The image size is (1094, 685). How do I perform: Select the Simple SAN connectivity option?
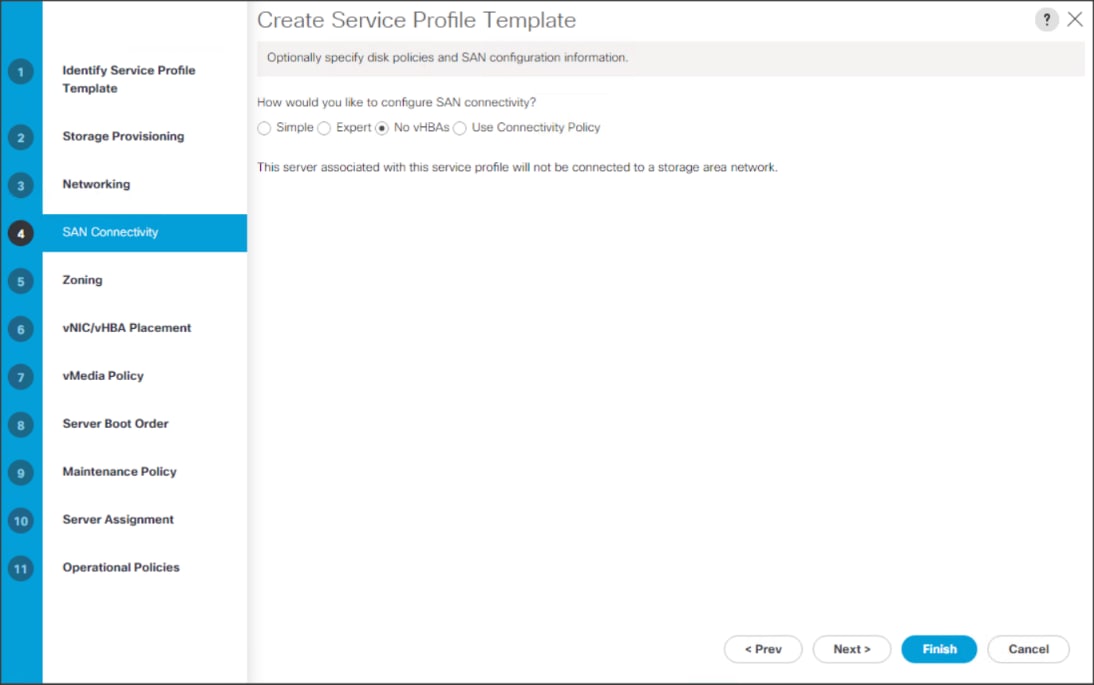click(x=264, y=128)
